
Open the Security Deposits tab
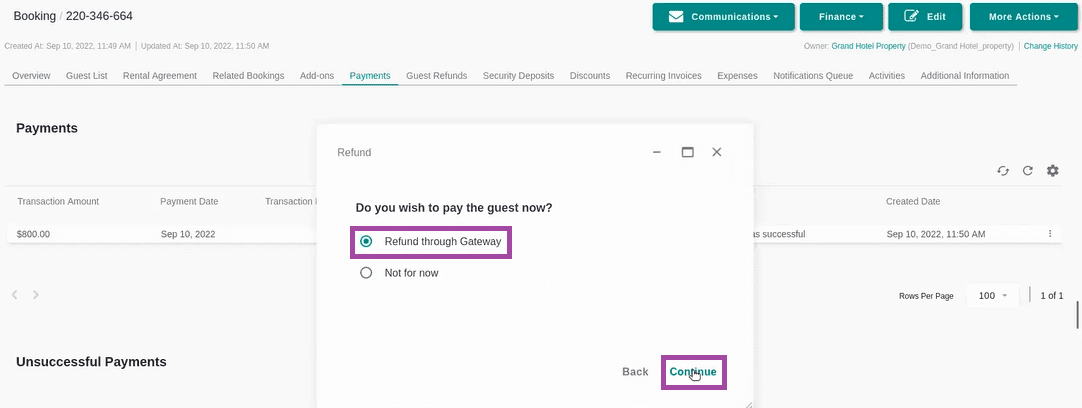pyautogui.click(x=518, y=76)
